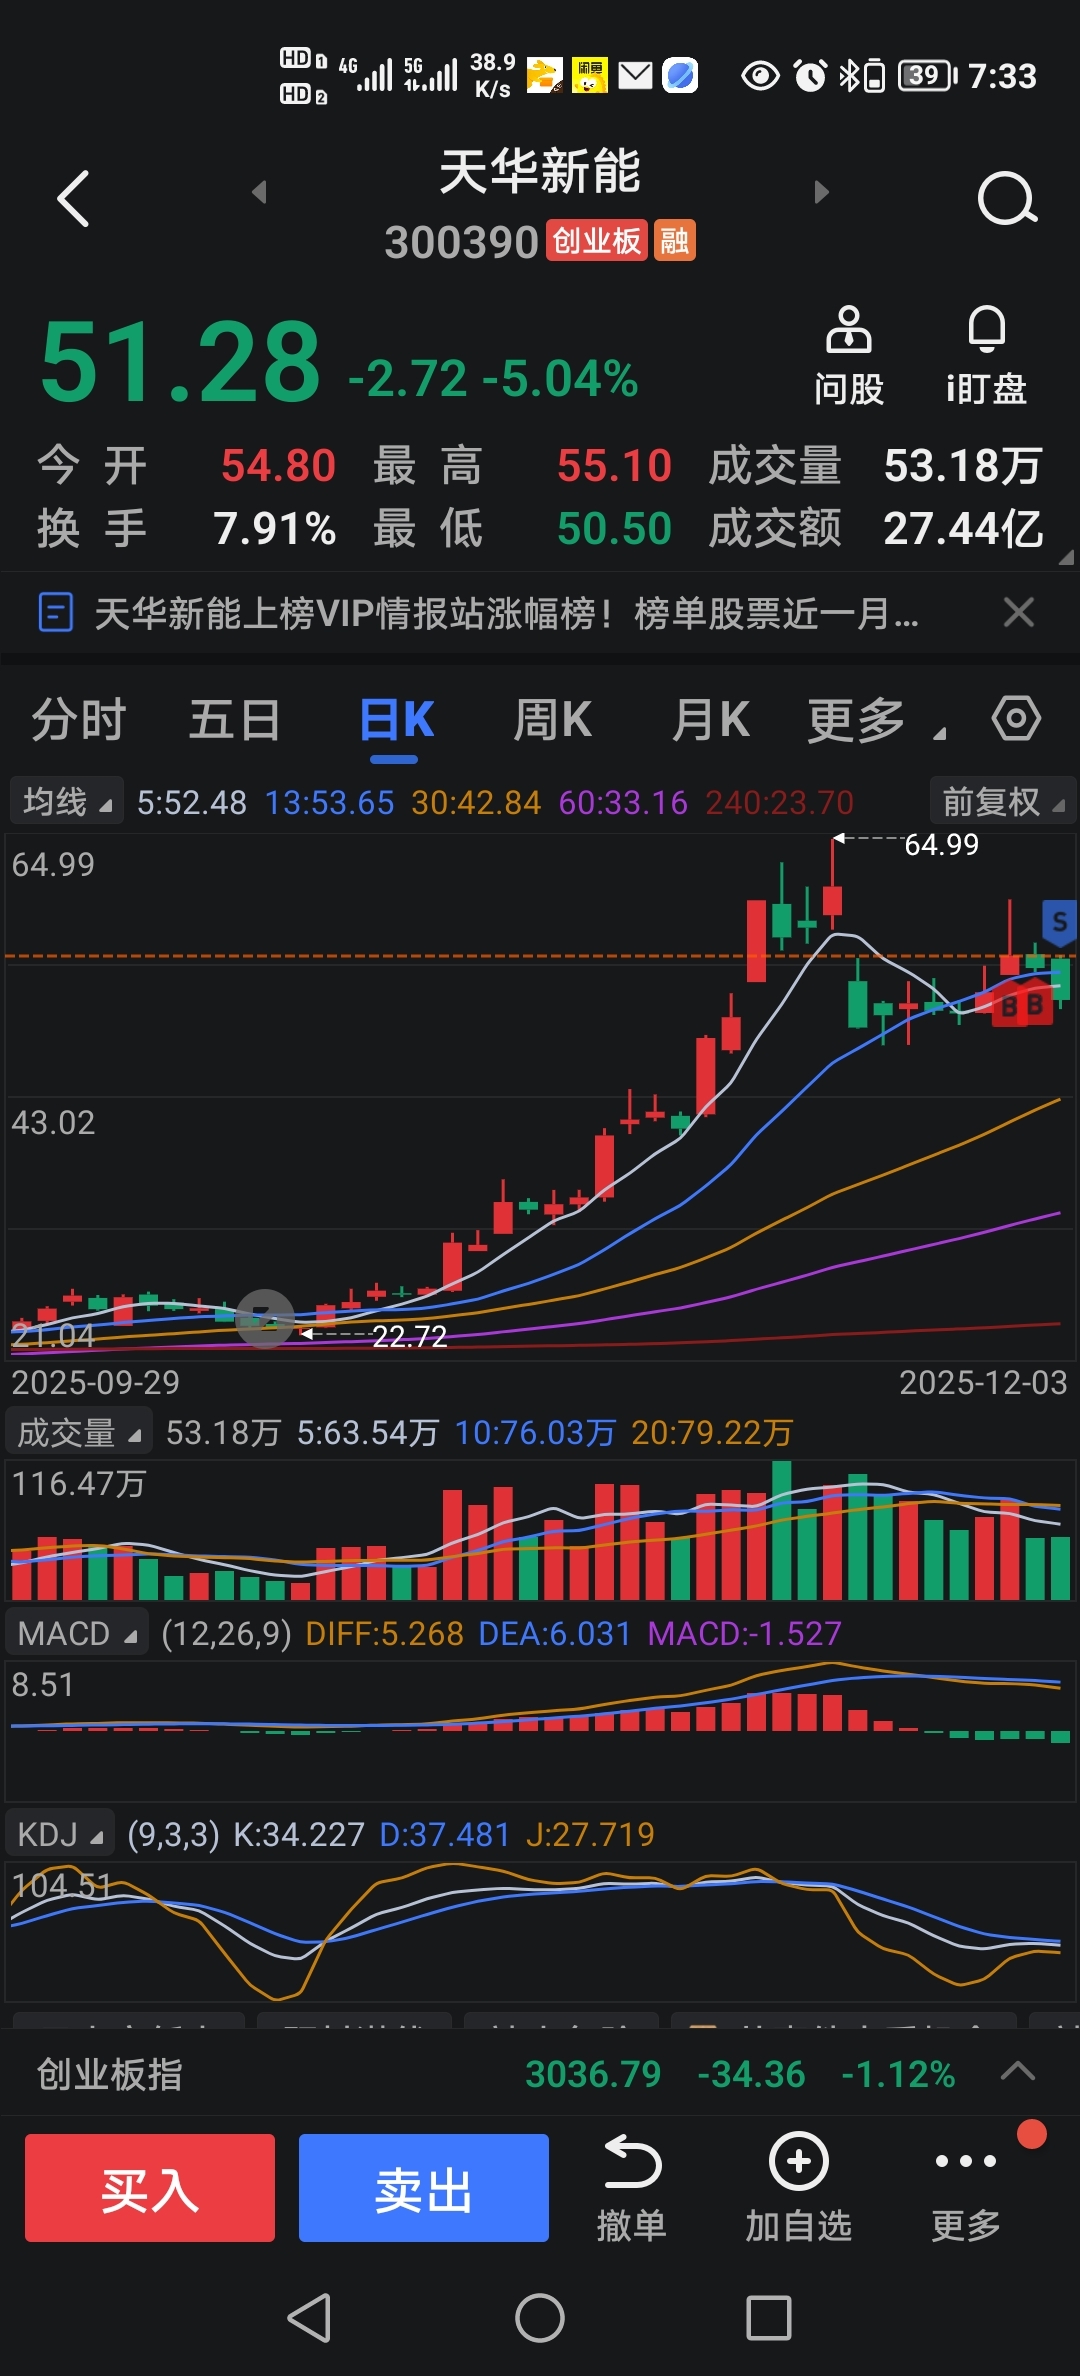Viewport: 1080px width, 2376px height.
Task: Tap the 5:52.48 moving average value
Action: click(192, 802)
